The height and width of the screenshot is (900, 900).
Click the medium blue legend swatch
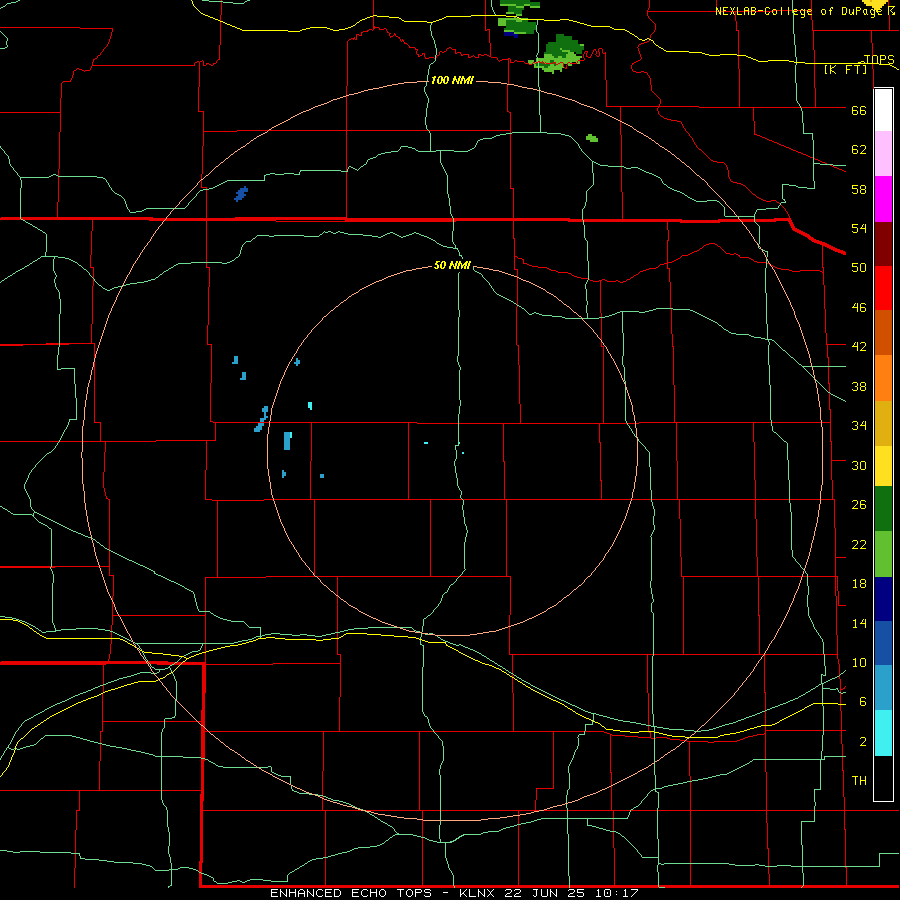pos(883,643)
